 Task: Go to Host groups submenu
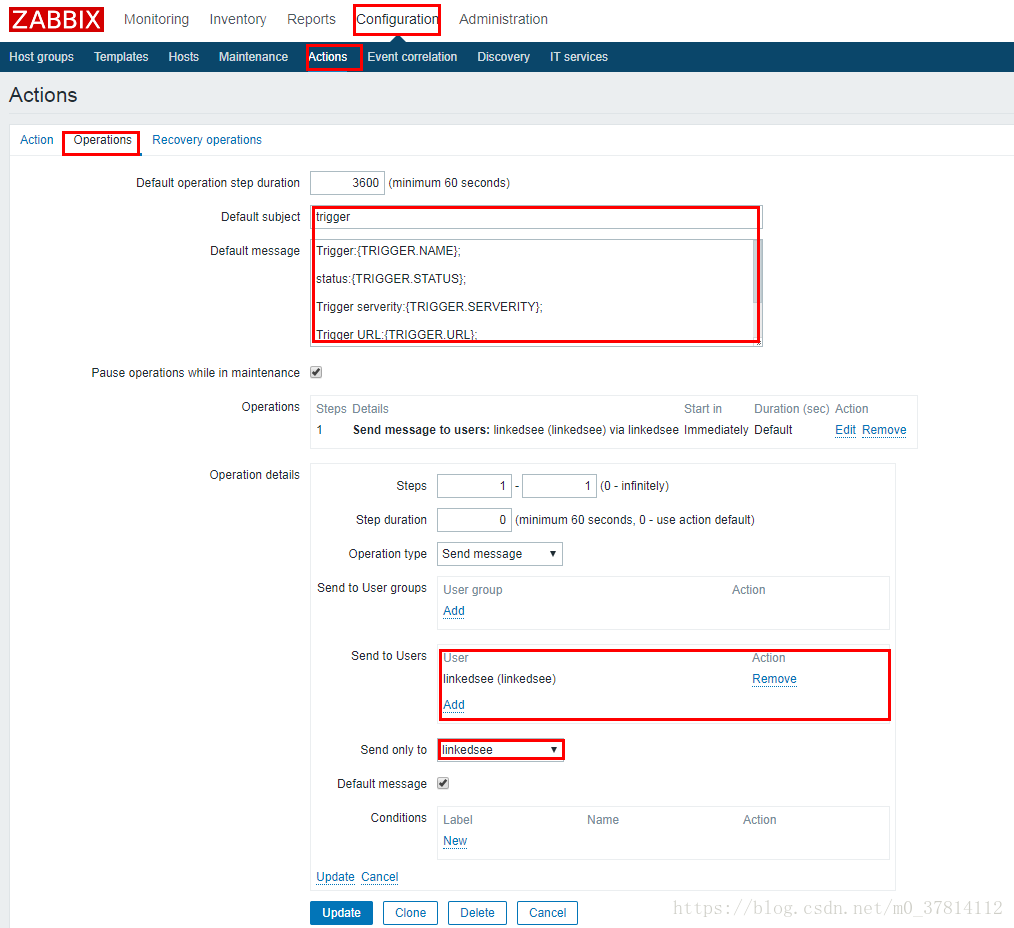(41, 57)
